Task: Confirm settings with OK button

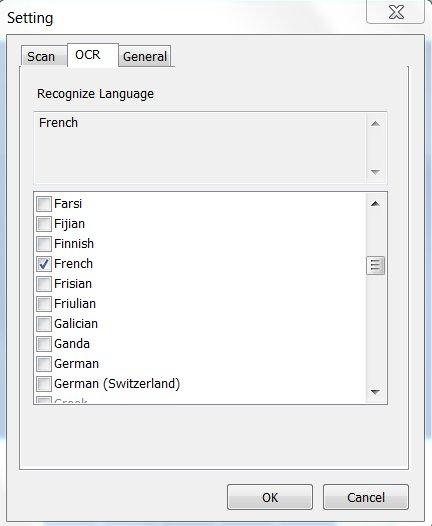Action: pyautogui.click(x=270, y=497)
